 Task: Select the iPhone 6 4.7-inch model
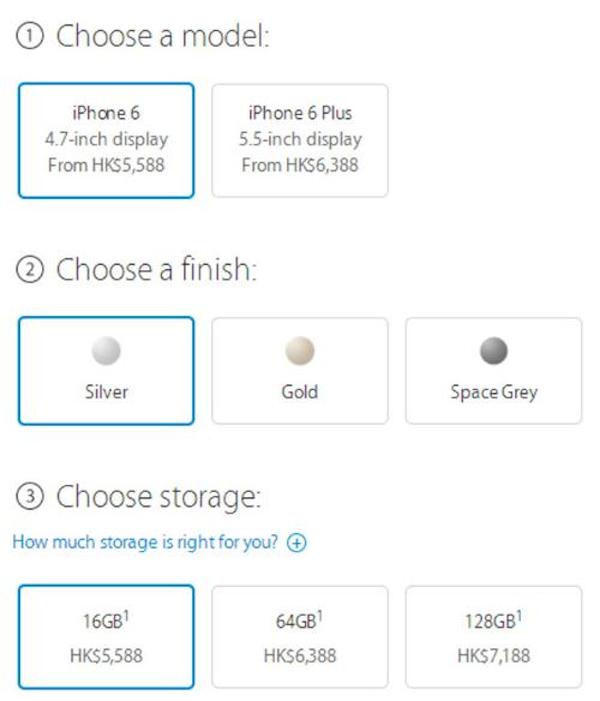tap(106, 140)
